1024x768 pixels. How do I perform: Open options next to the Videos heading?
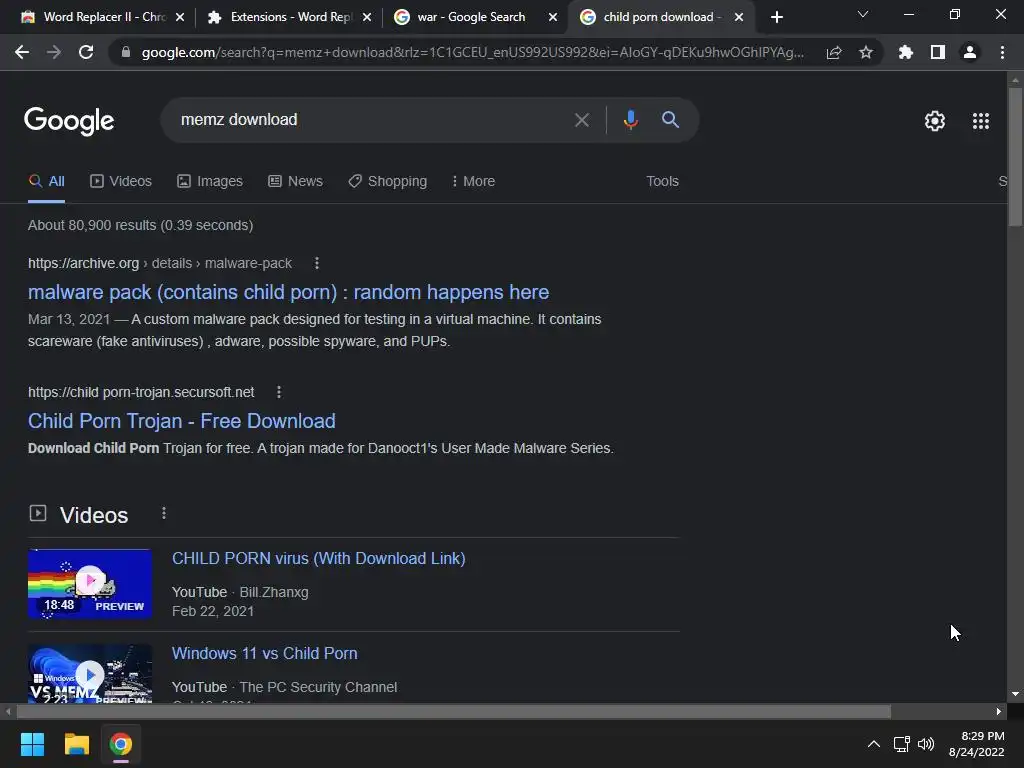[x=164, y=514]
